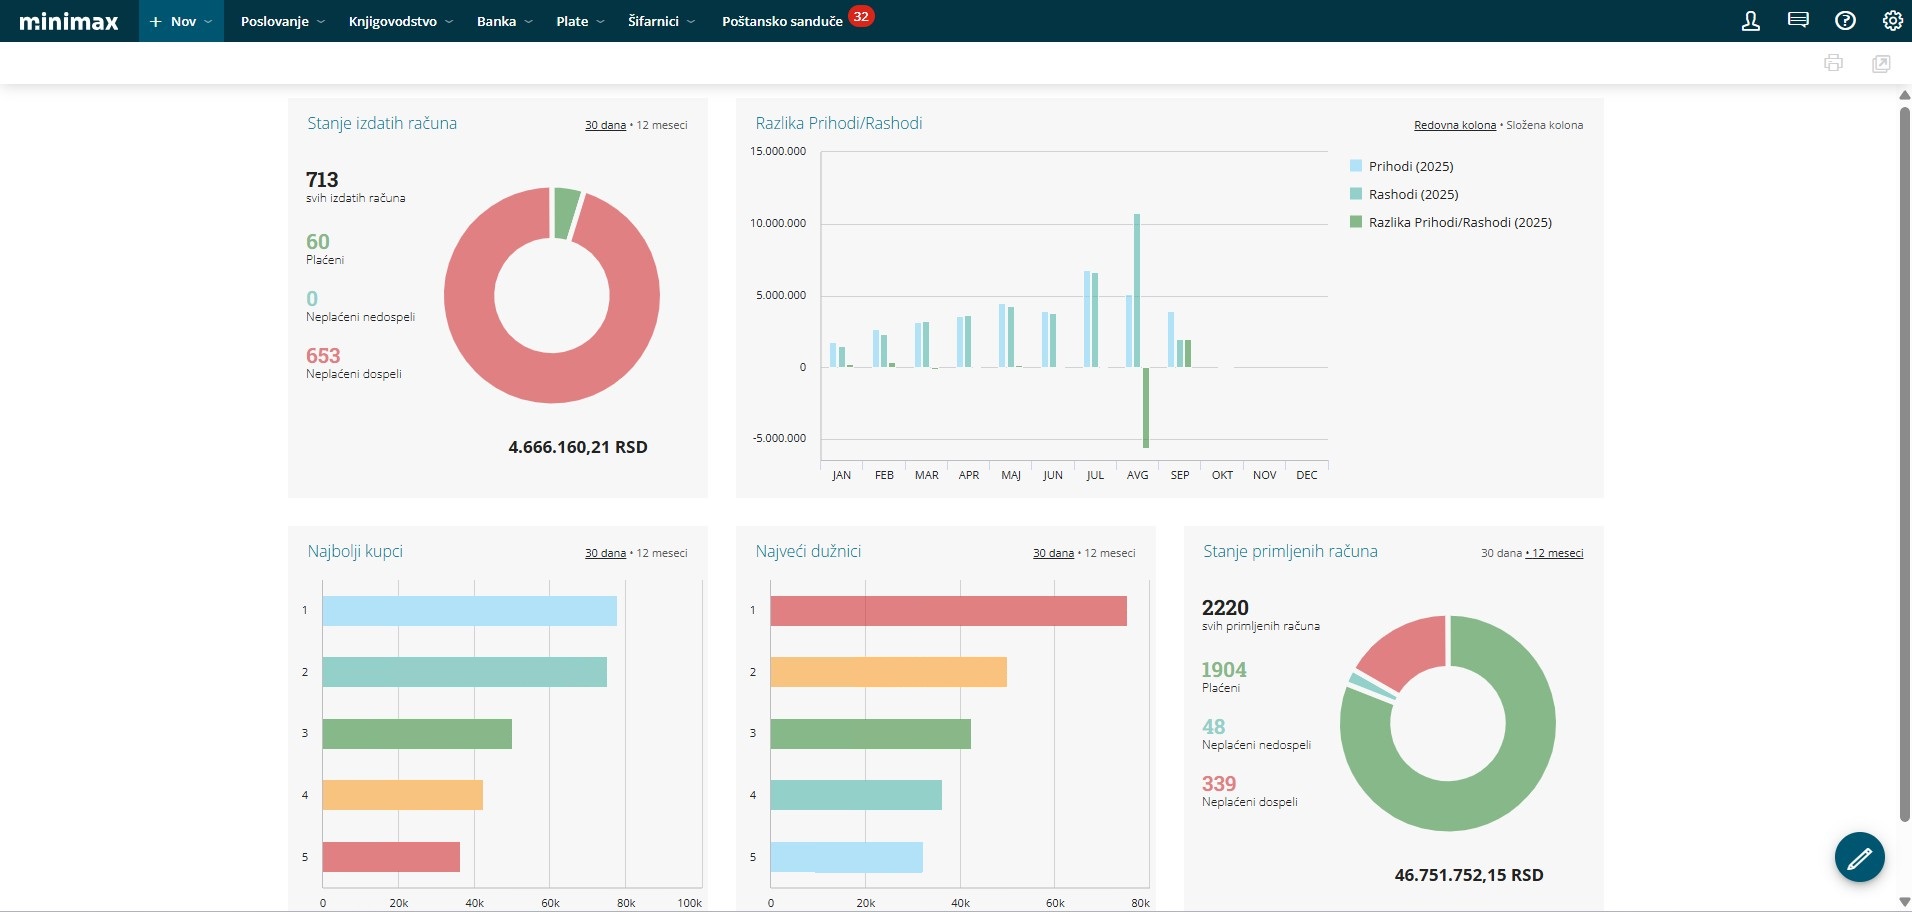The image size is (1912, 912).
Task: Toggle Razlika Prihodi/Rashodi (2025) legend series
Action: pos(1459,222)
